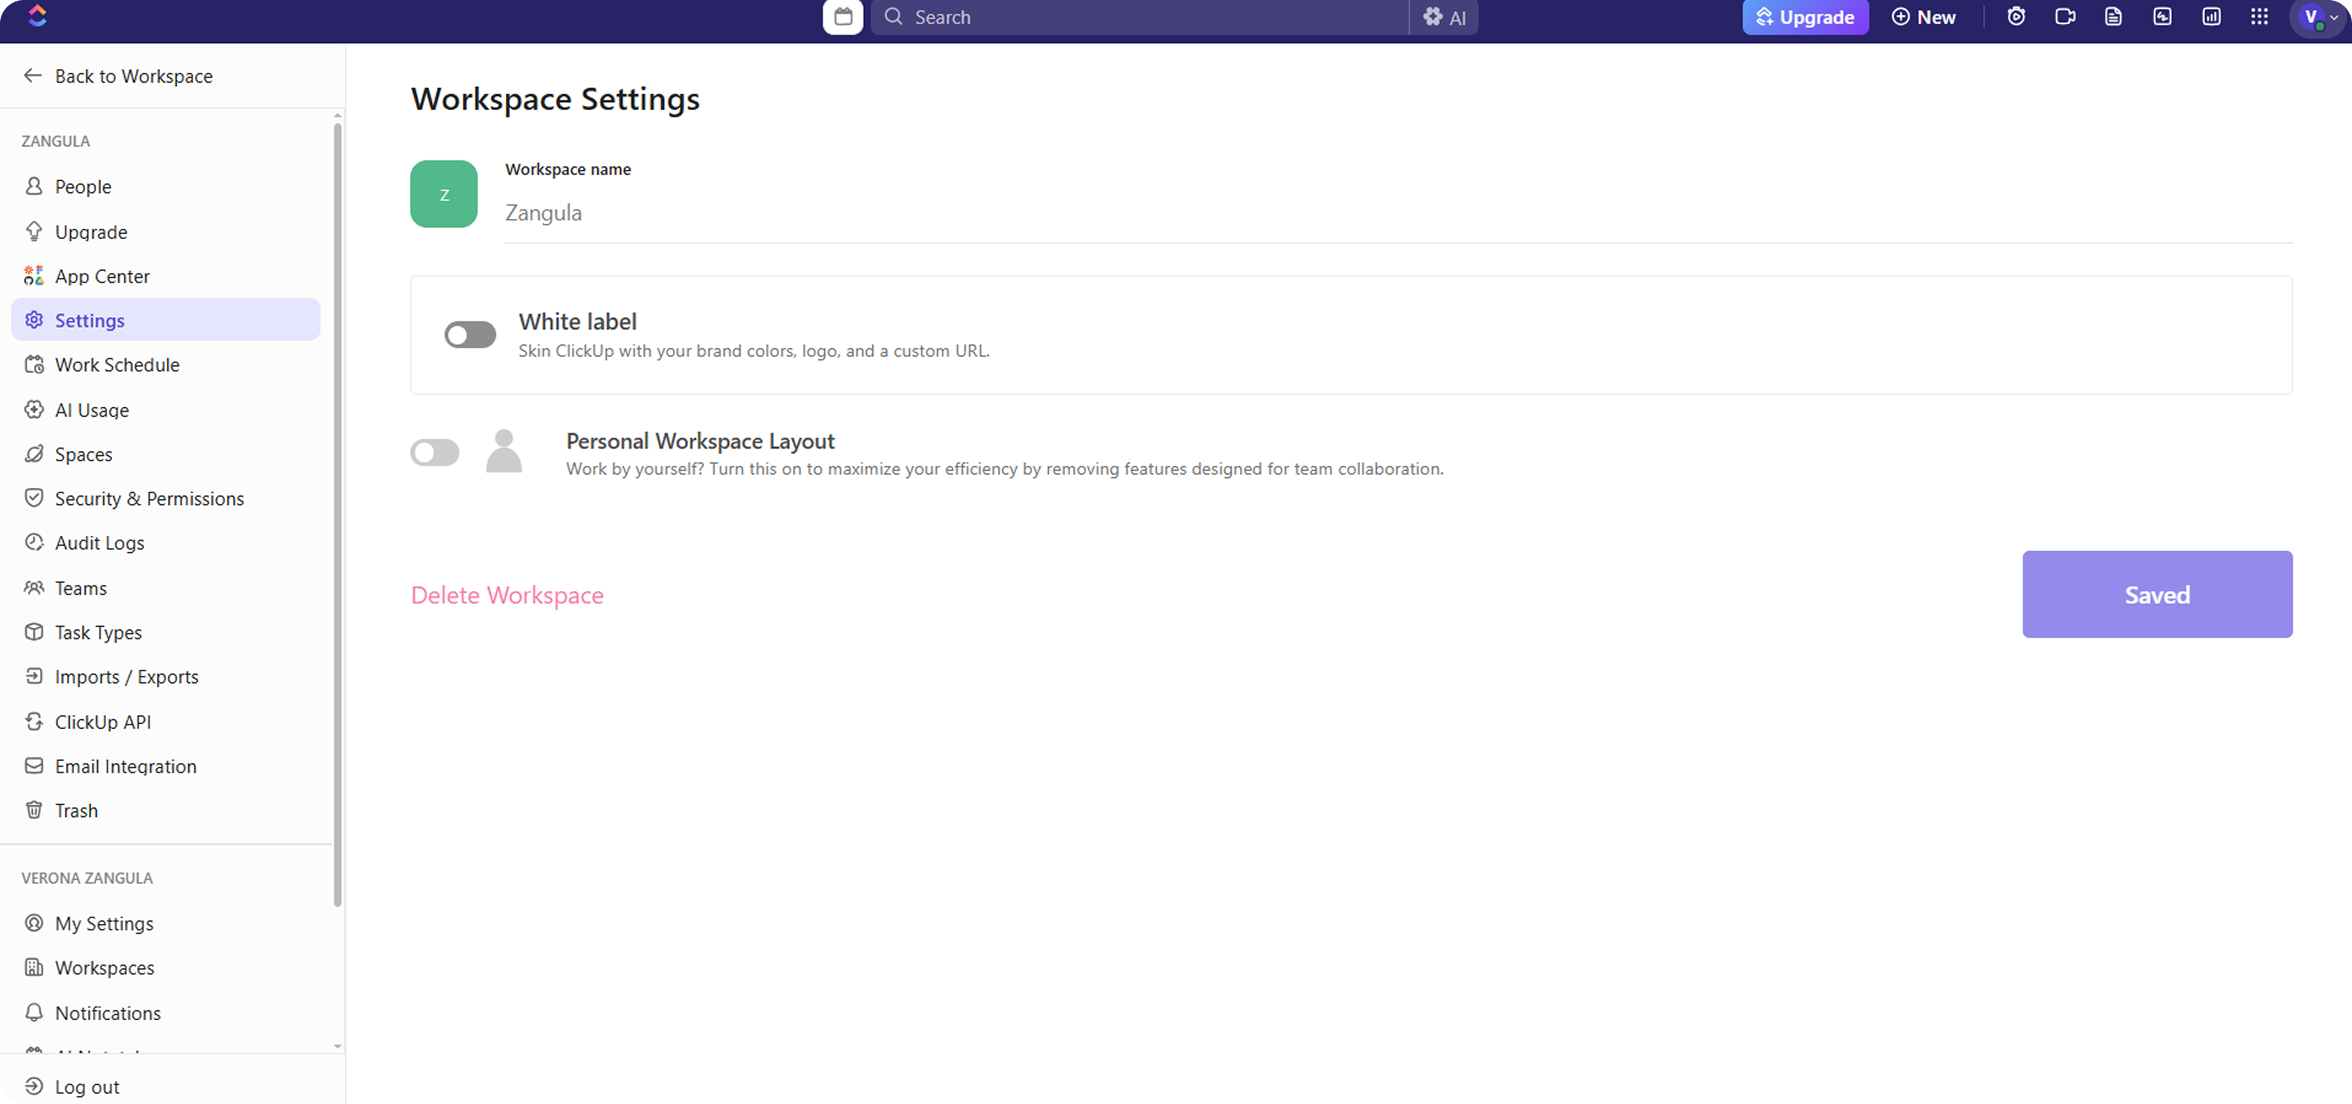Turn on Personal Workspace Layout toggle
The width and height of the screenshot is (2352, 1104).
pos(435,452)
